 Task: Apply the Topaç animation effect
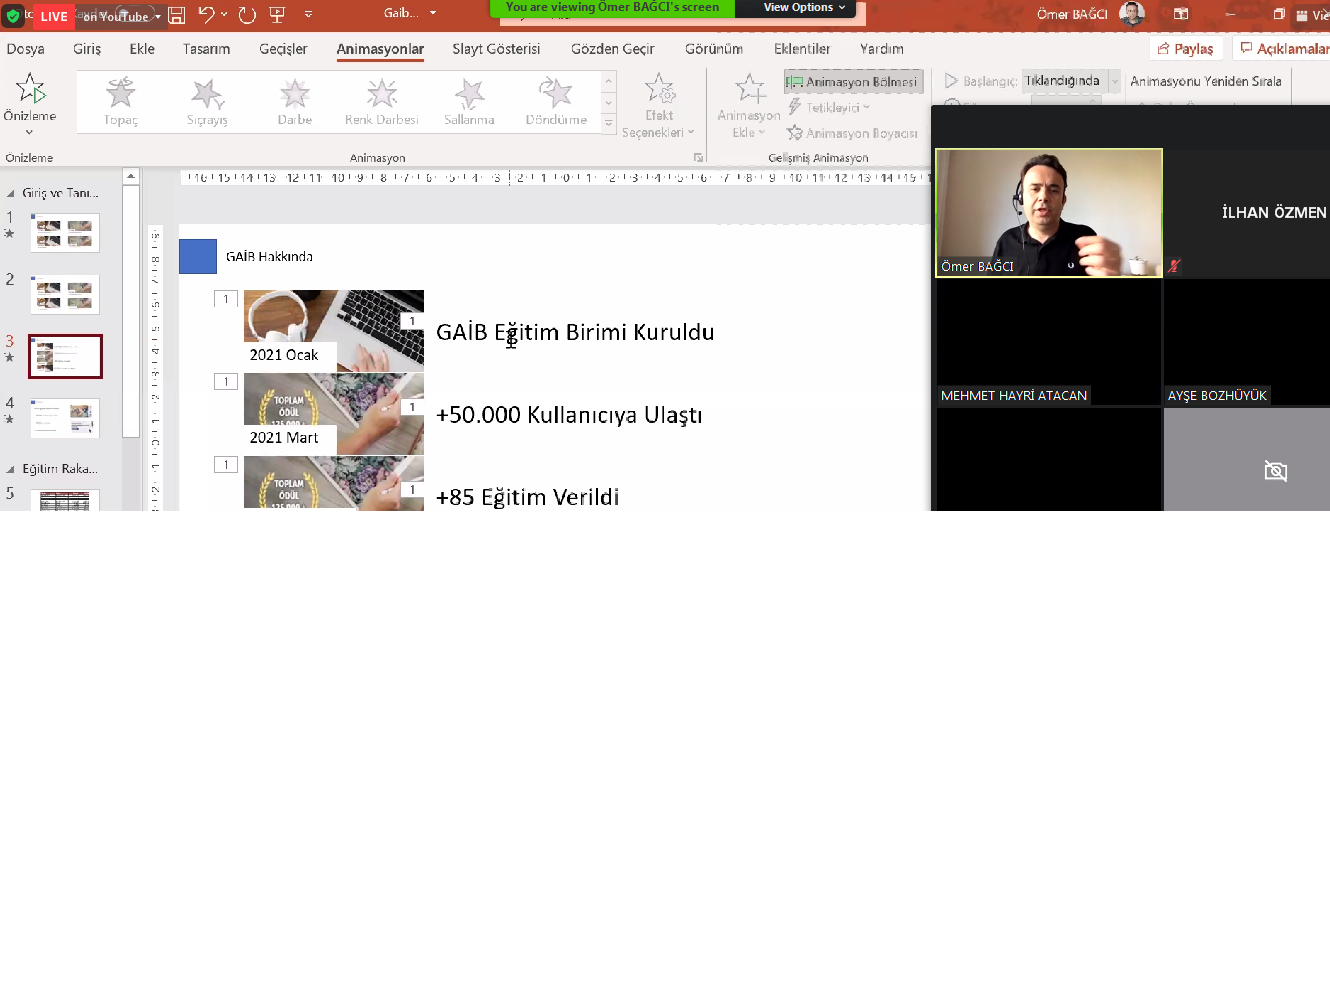121,101
